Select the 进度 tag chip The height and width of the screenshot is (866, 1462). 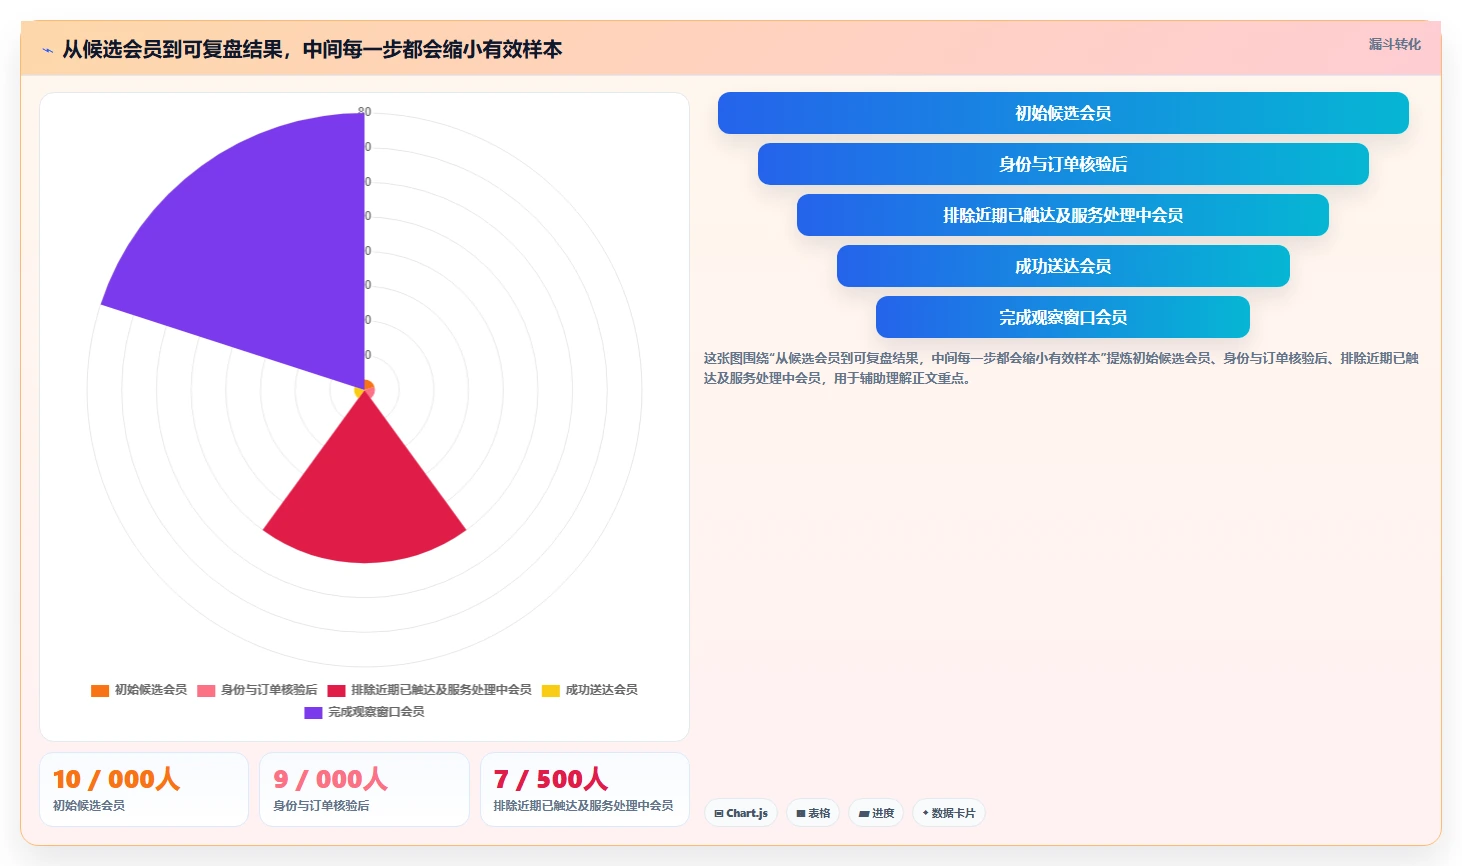coord(876,813)
